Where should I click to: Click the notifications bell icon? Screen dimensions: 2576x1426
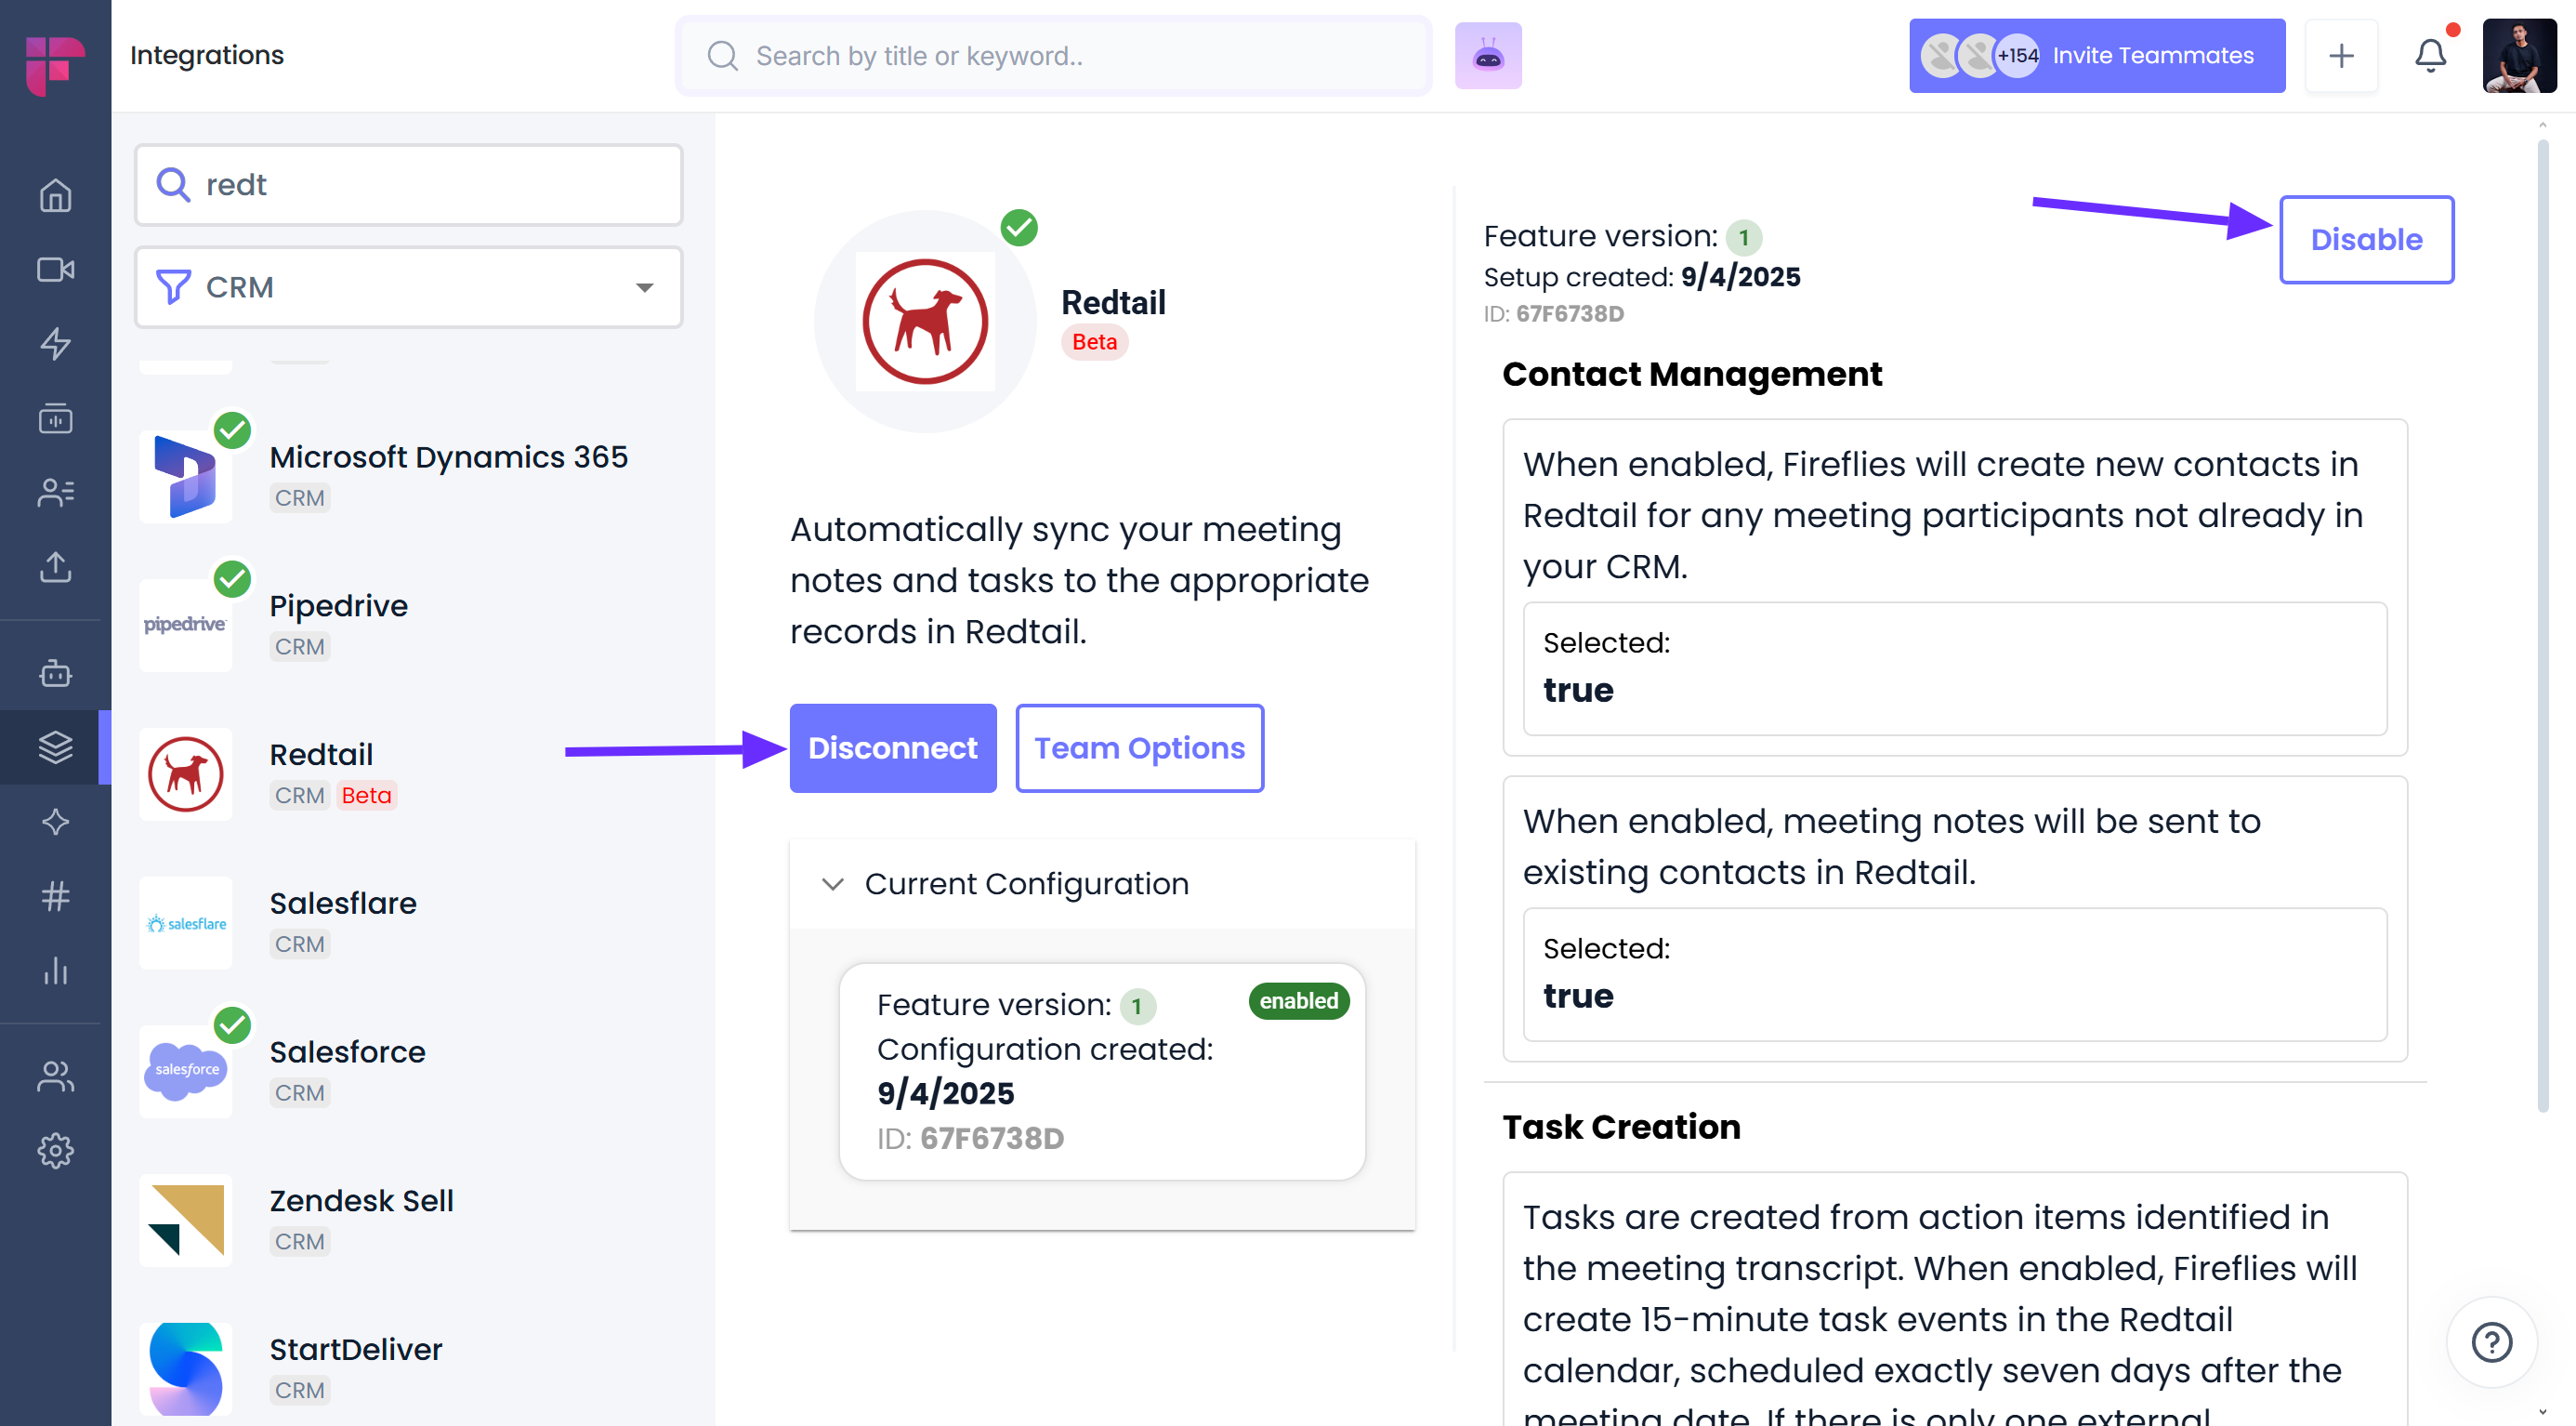2430,56
